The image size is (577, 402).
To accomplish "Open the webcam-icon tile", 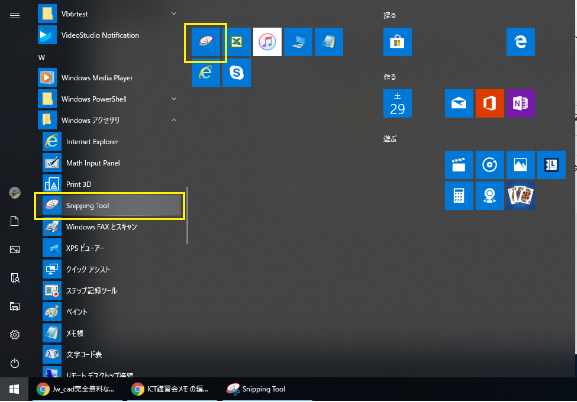I will [x=490, y=195].
